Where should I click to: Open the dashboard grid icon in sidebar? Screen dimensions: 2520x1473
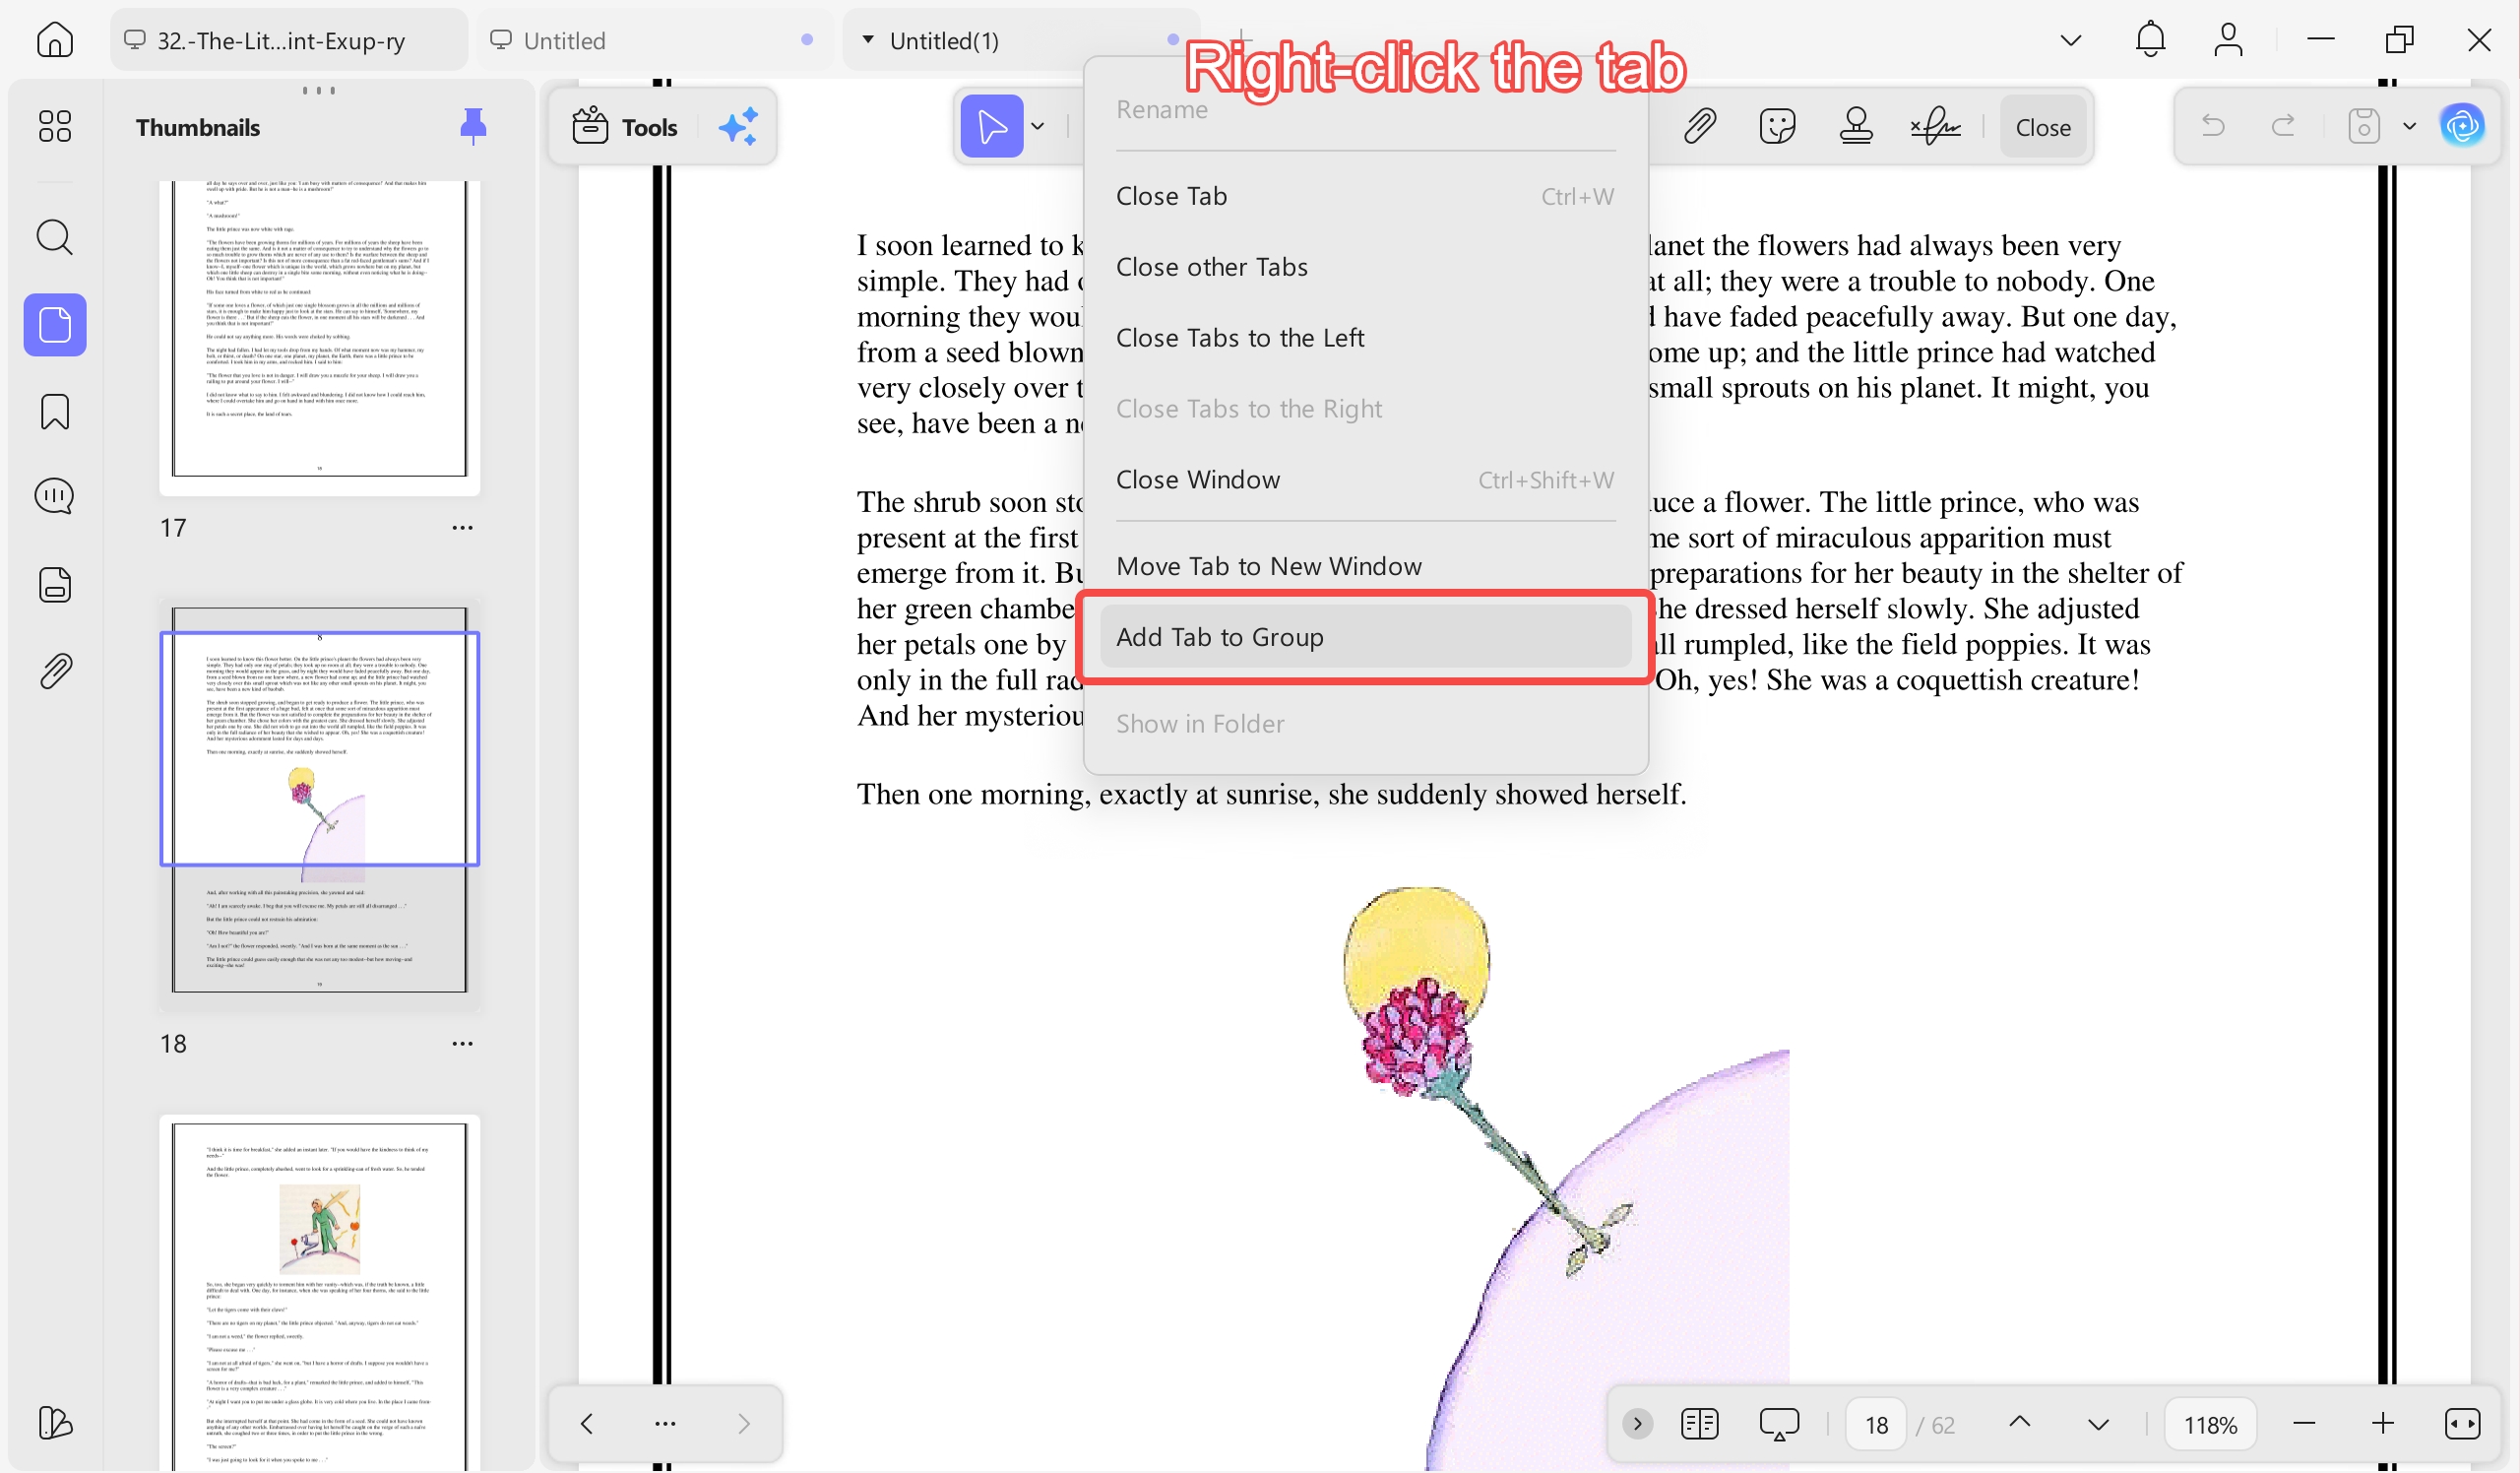[x=55, y=127]
